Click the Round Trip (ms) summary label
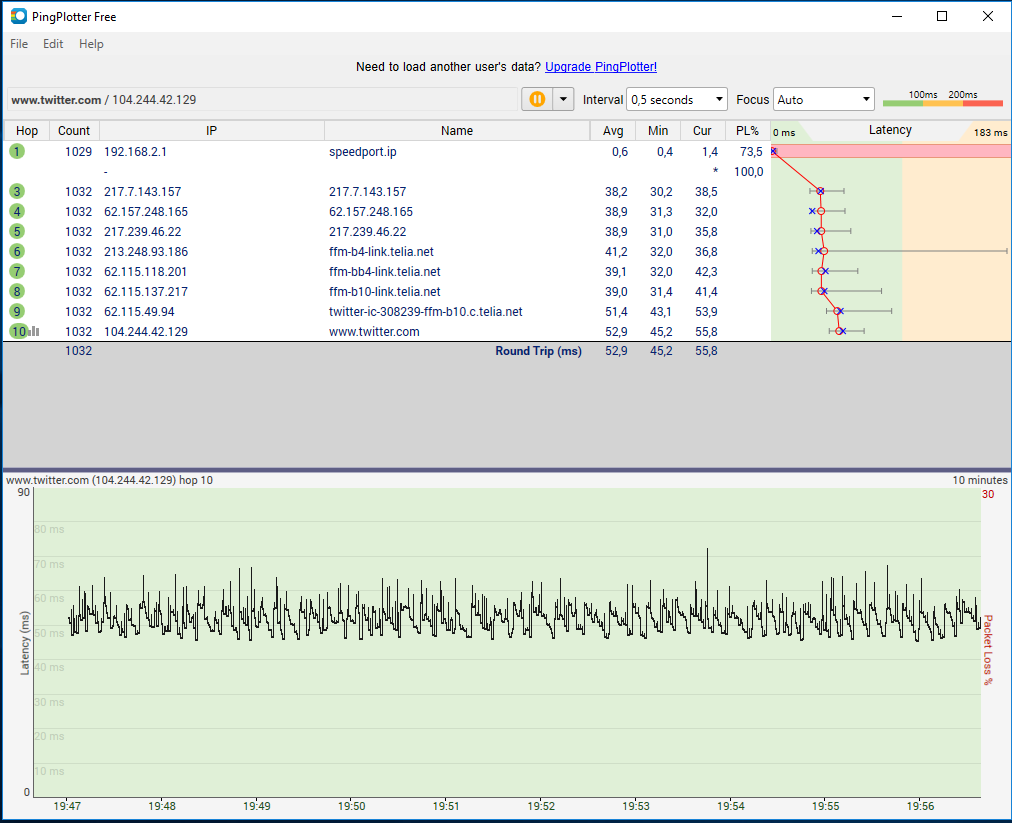 pos(538,351)
